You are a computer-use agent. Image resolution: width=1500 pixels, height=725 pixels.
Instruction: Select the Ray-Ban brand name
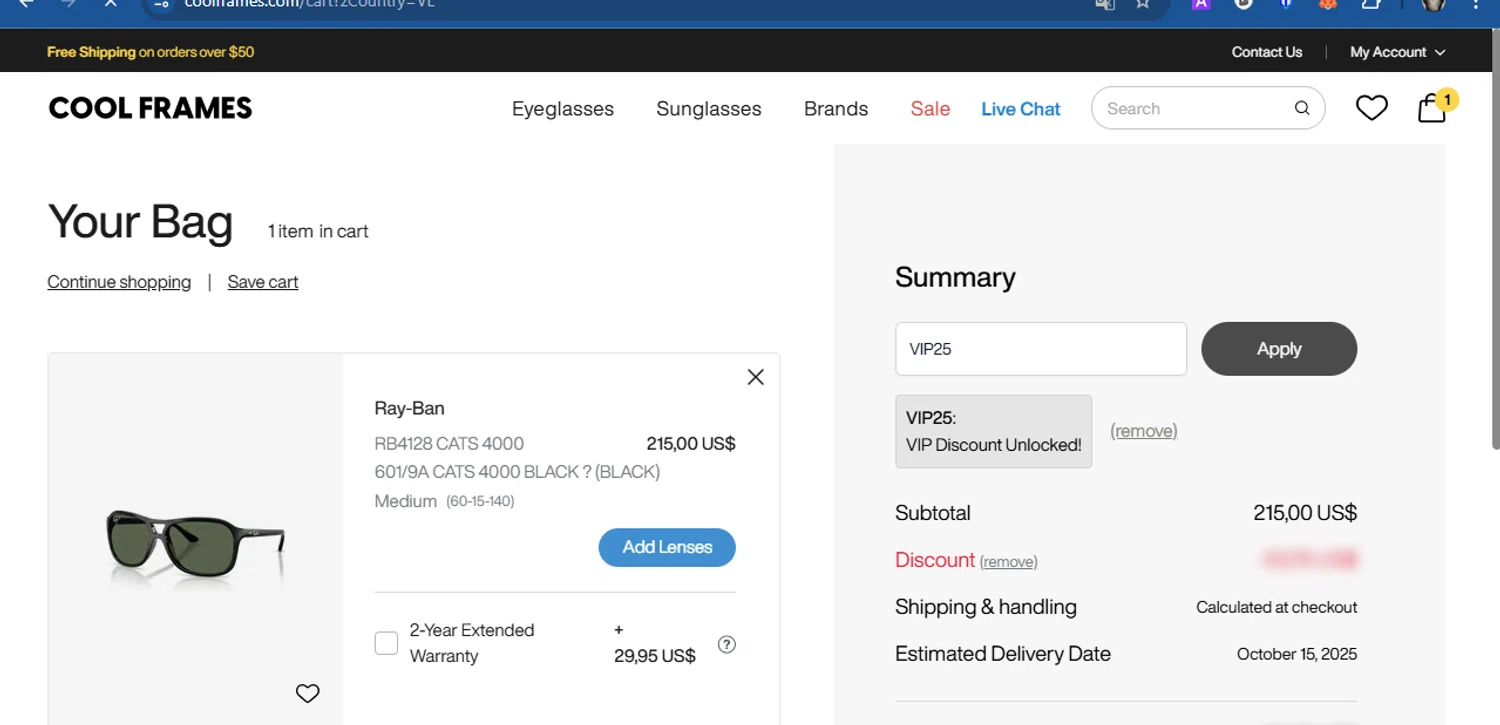[x=409, y=408]
